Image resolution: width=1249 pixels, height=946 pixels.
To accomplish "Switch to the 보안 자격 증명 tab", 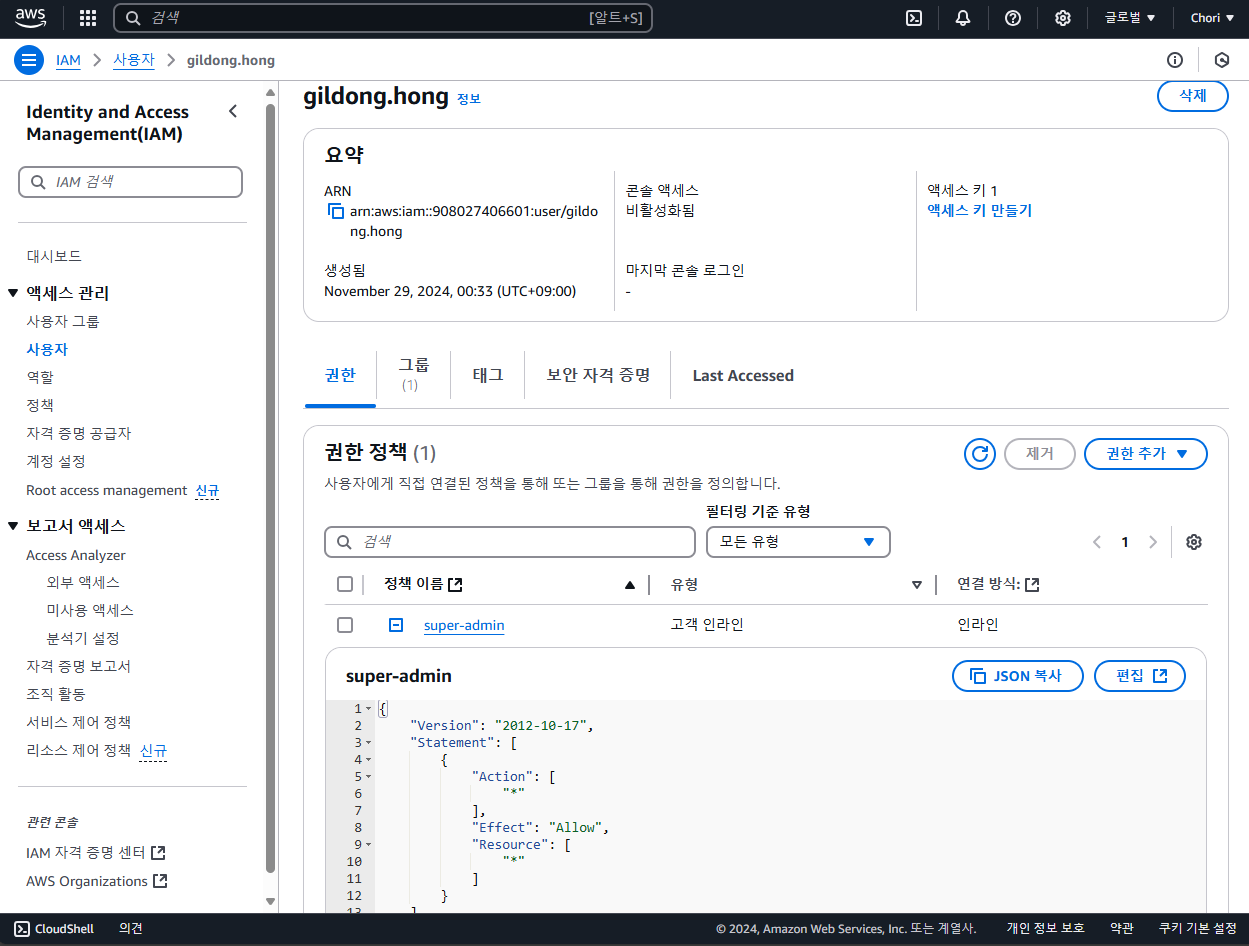I will (598, 376).
